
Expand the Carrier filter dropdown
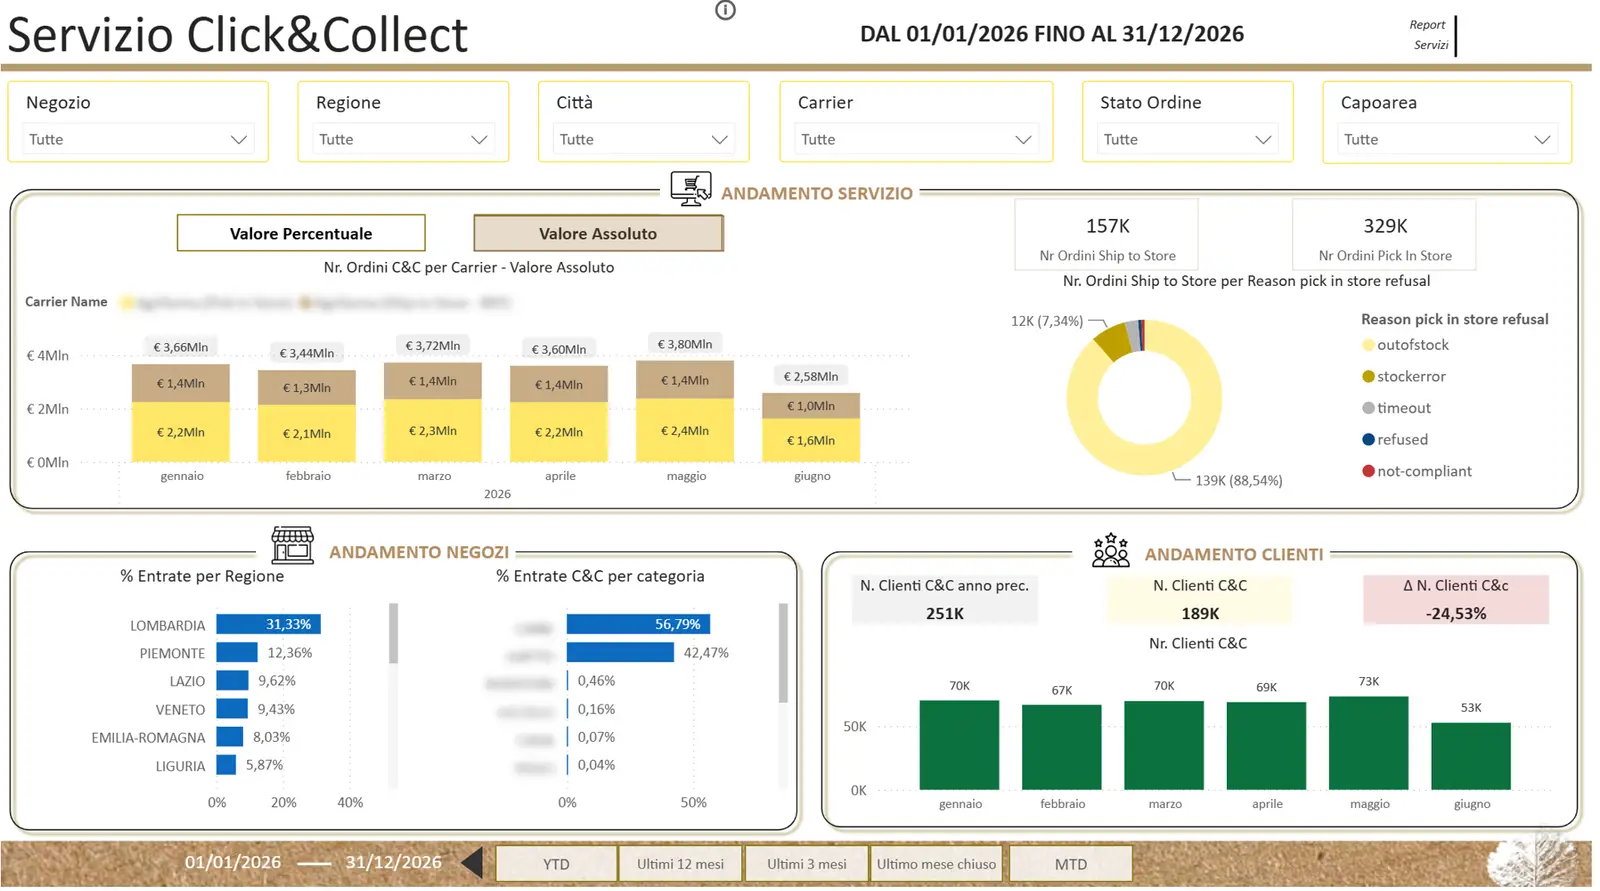coord(917,139)
